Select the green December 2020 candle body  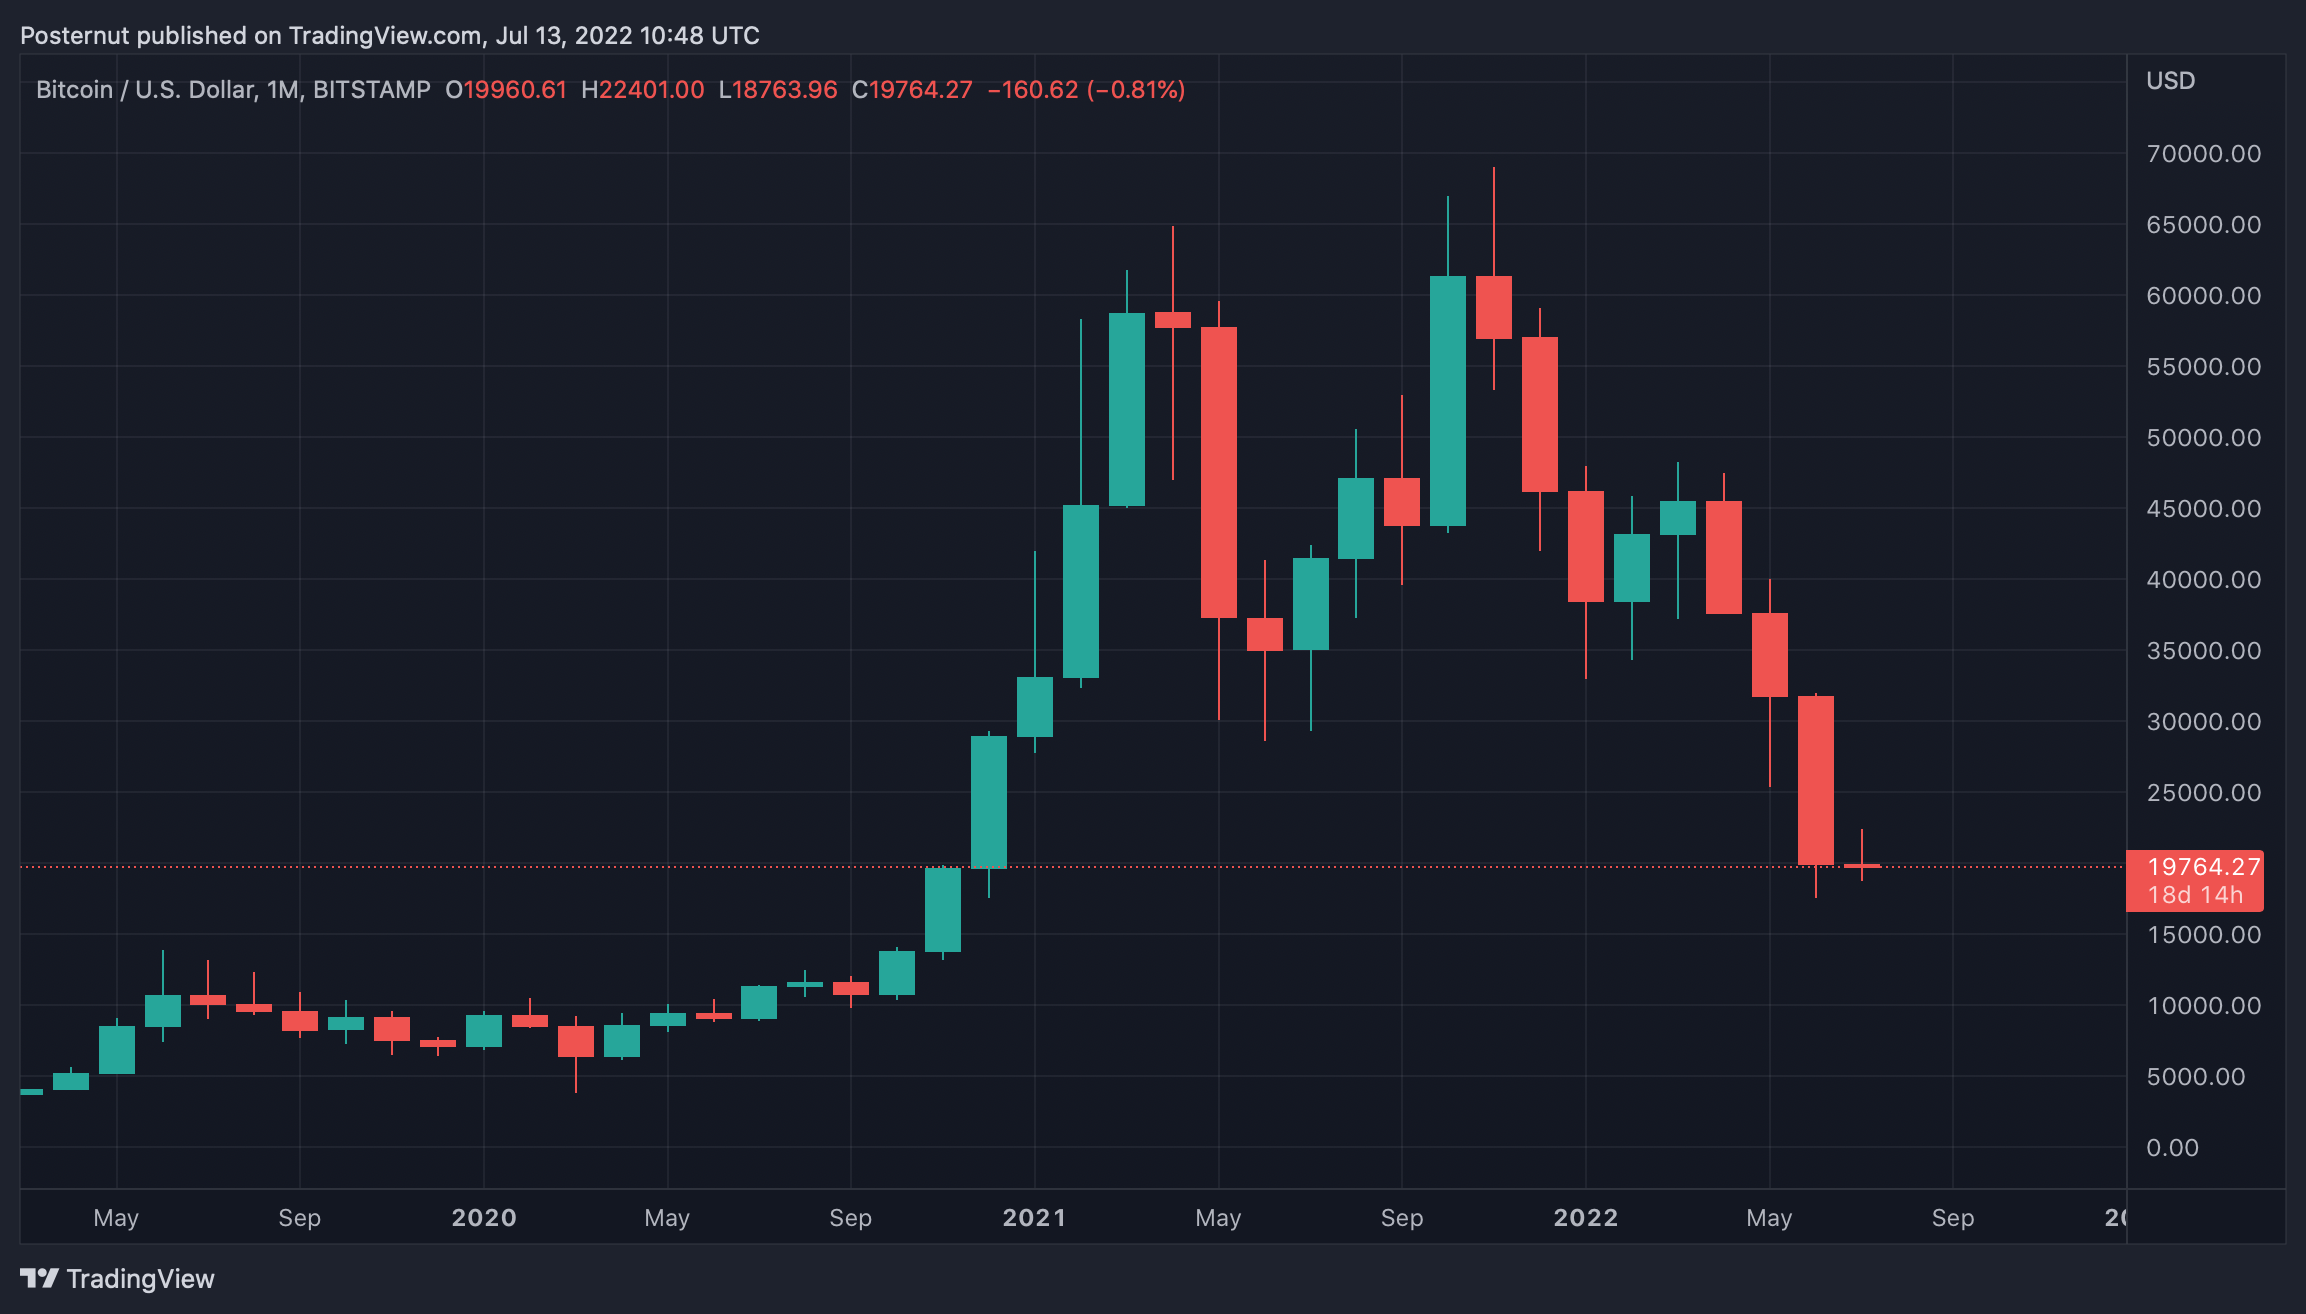pos(989,802)
